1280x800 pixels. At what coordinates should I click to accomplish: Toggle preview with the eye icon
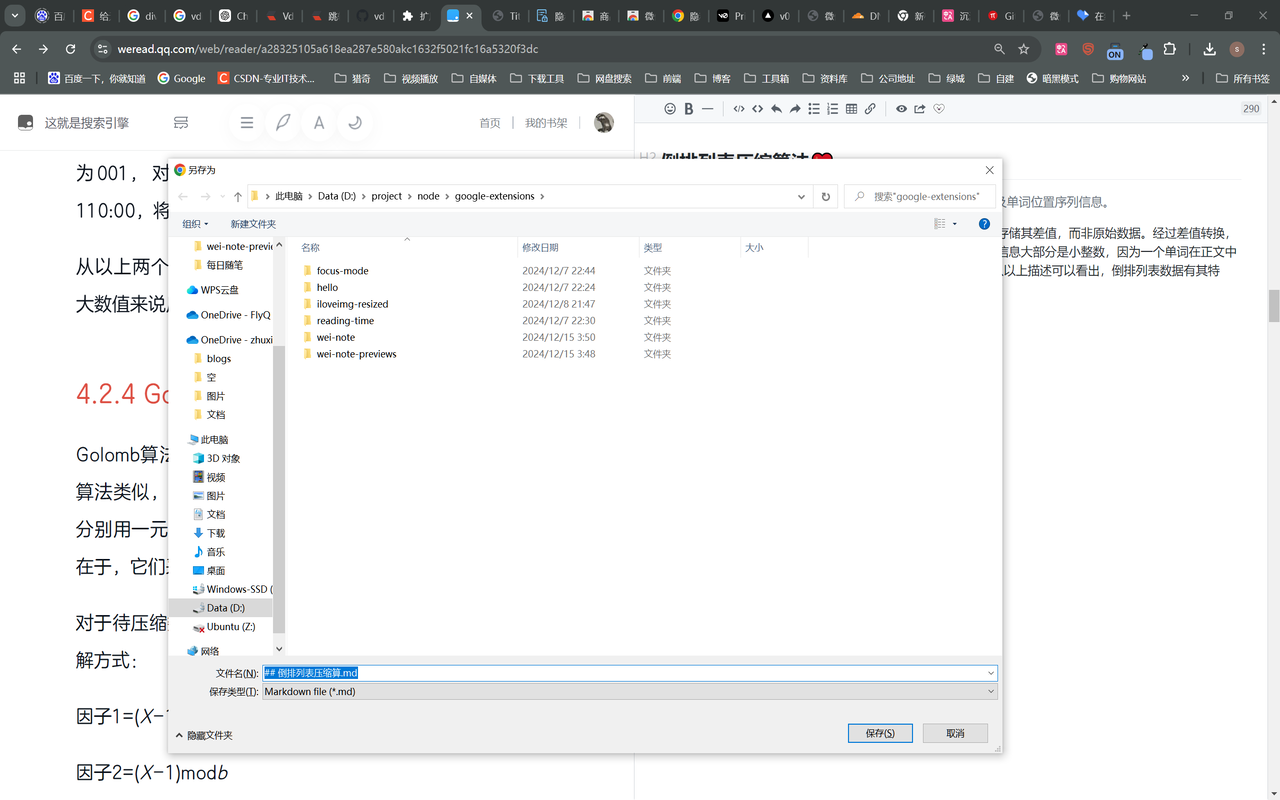901,109
